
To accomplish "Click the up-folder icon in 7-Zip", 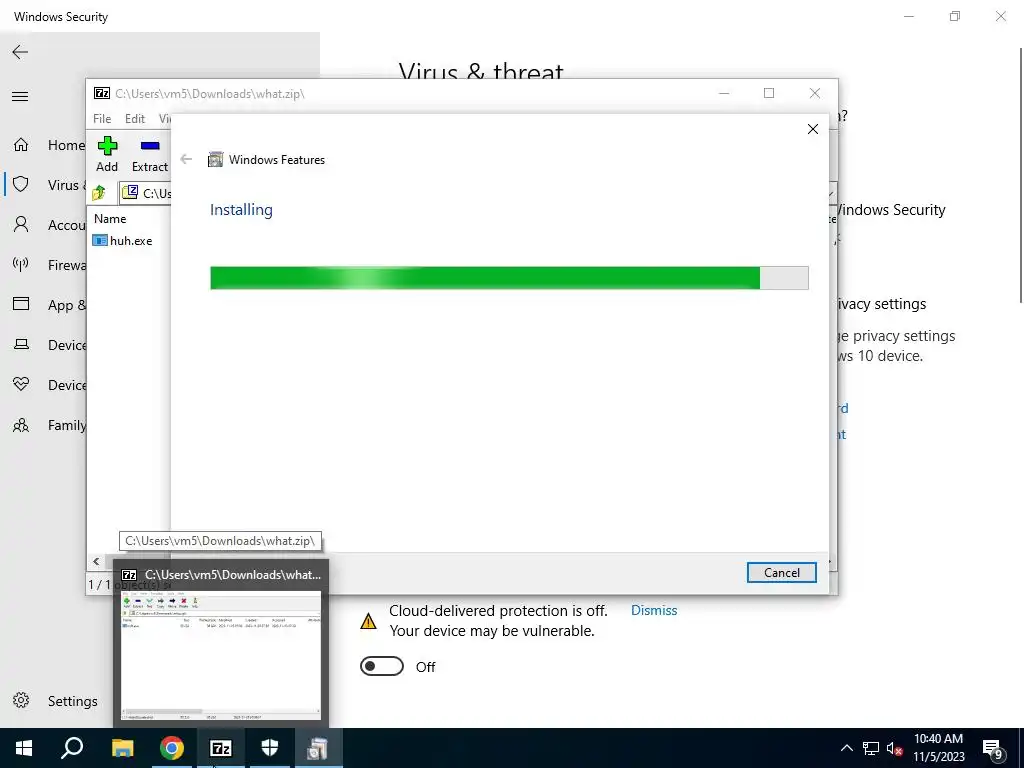I will [x=99, y=193].
